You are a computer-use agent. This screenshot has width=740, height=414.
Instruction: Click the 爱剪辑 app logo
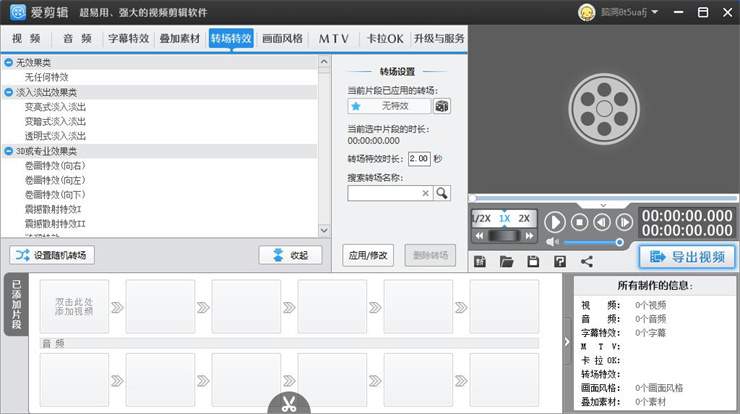click(x=18, y=12)
